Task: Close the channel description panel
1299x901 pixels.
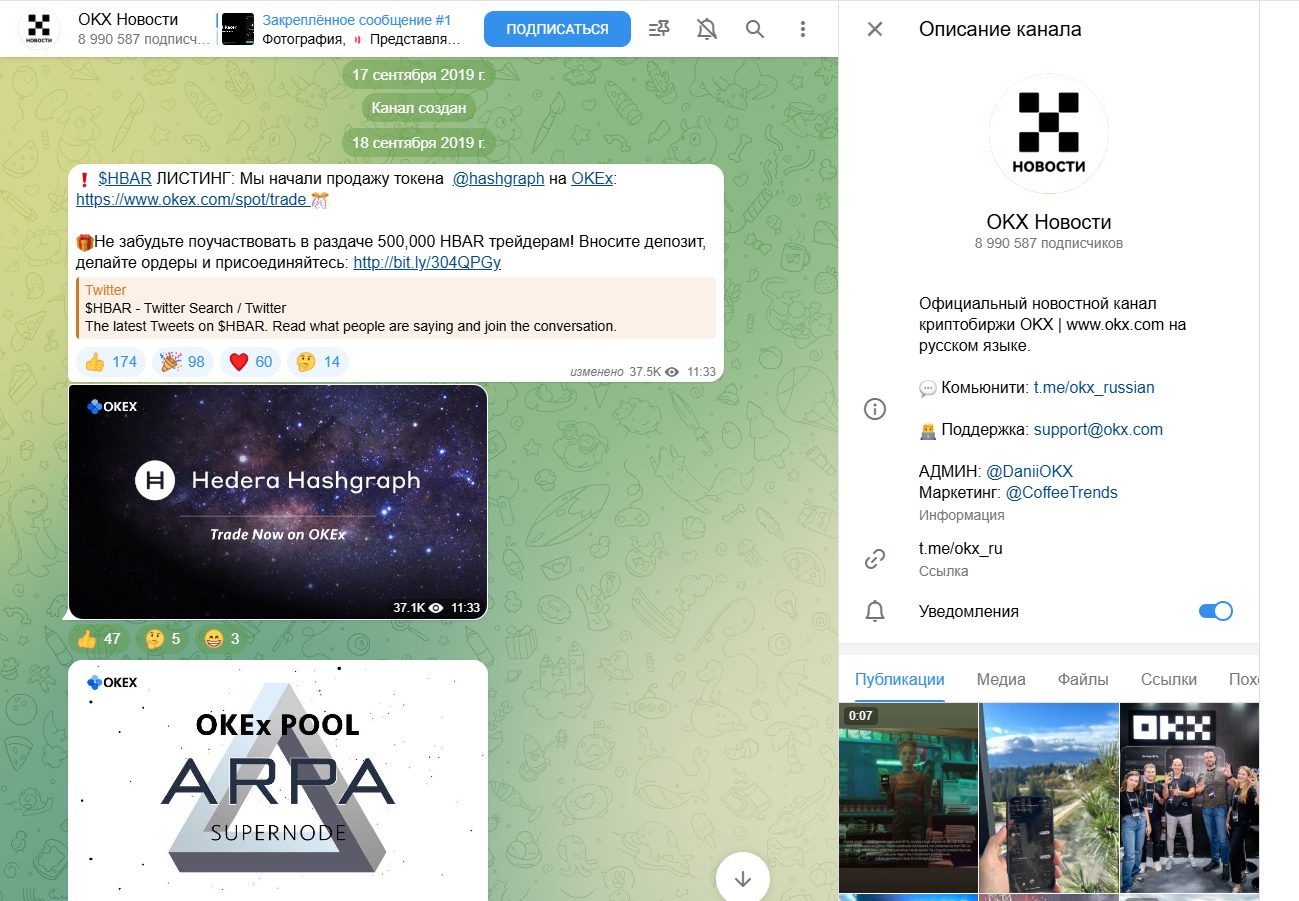Action: coord(875,29)
